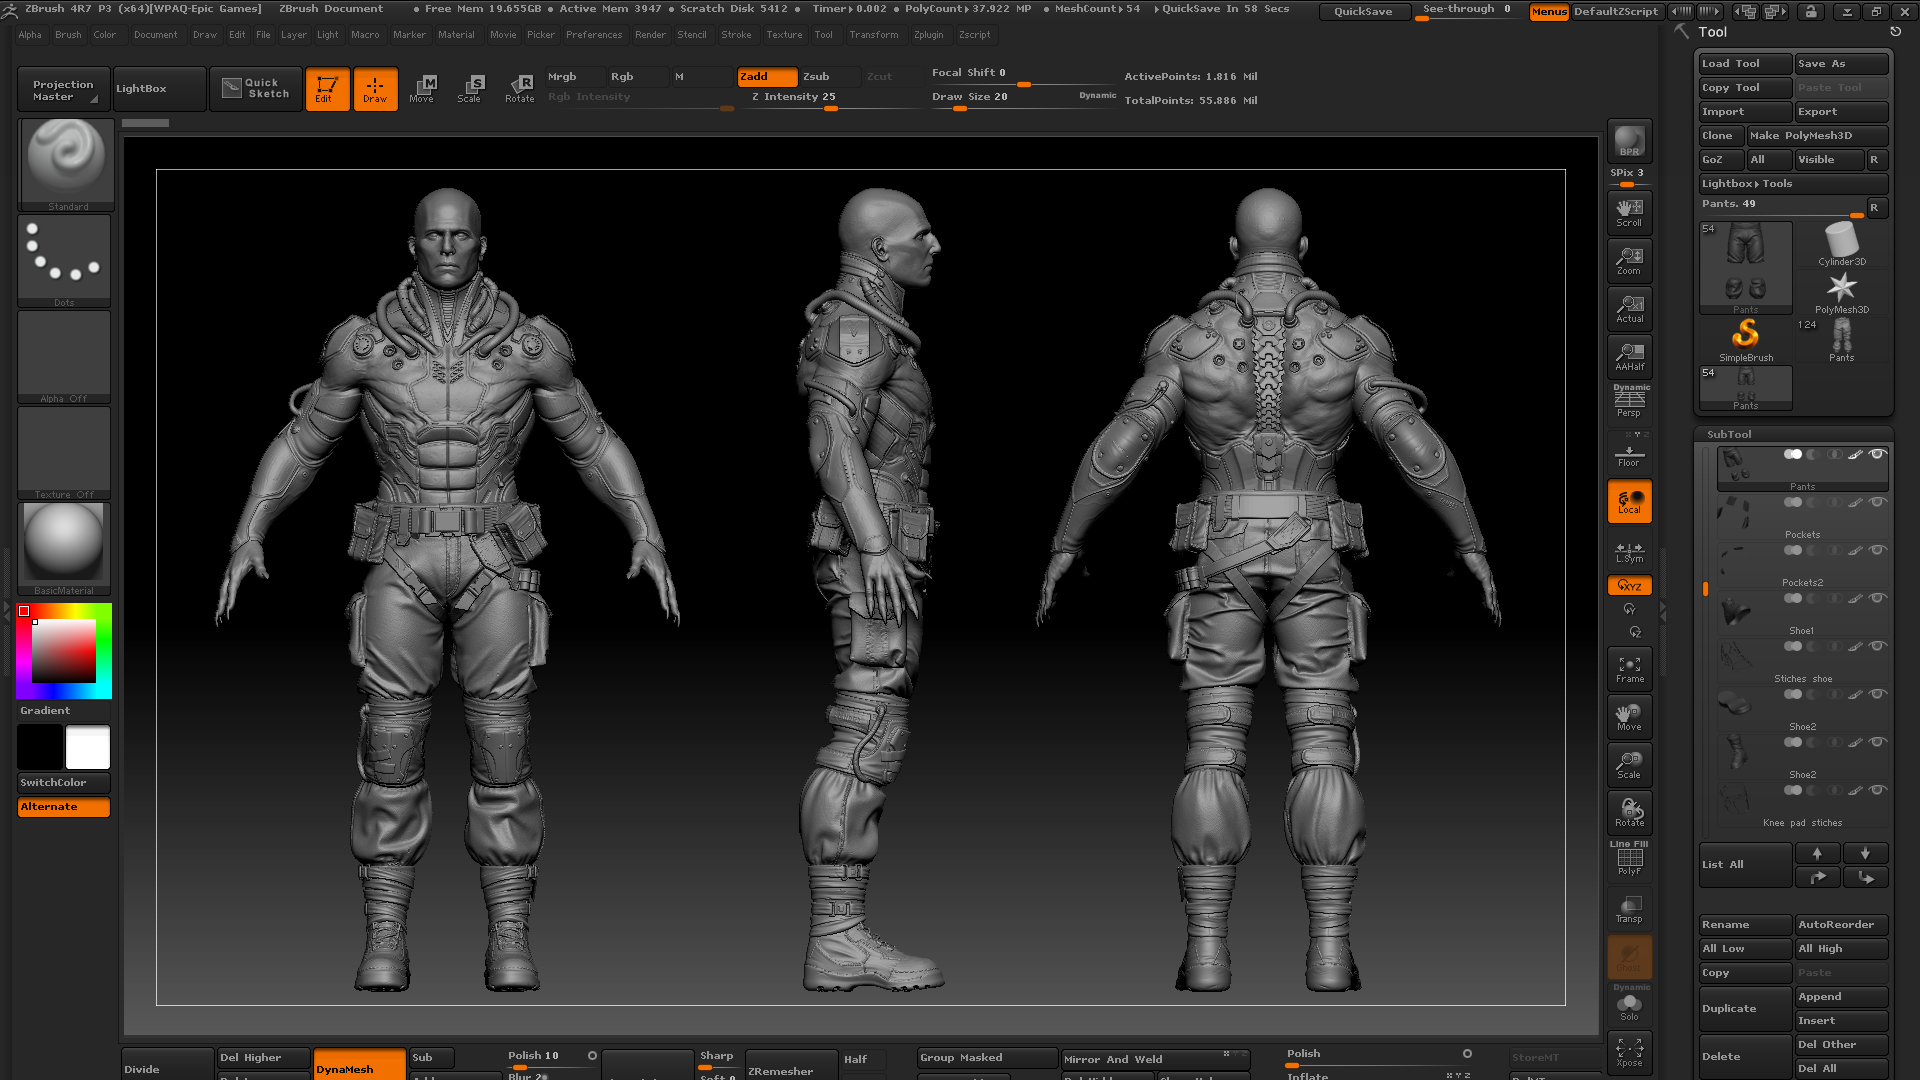Toggle visibility of Shoe1 subtool

point(1877,598)
